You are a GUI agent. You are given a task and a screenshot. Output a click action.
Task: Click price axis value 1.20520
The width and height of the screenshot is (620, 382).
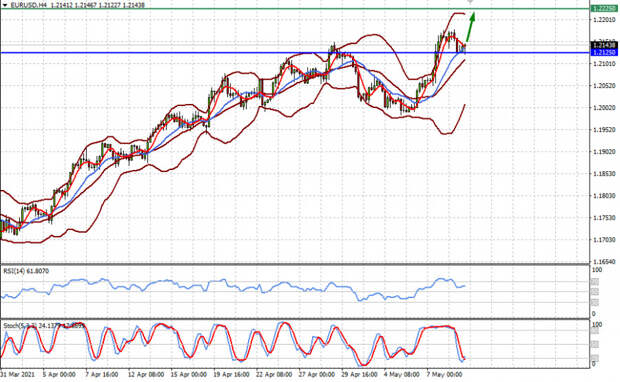coord(605,85)
